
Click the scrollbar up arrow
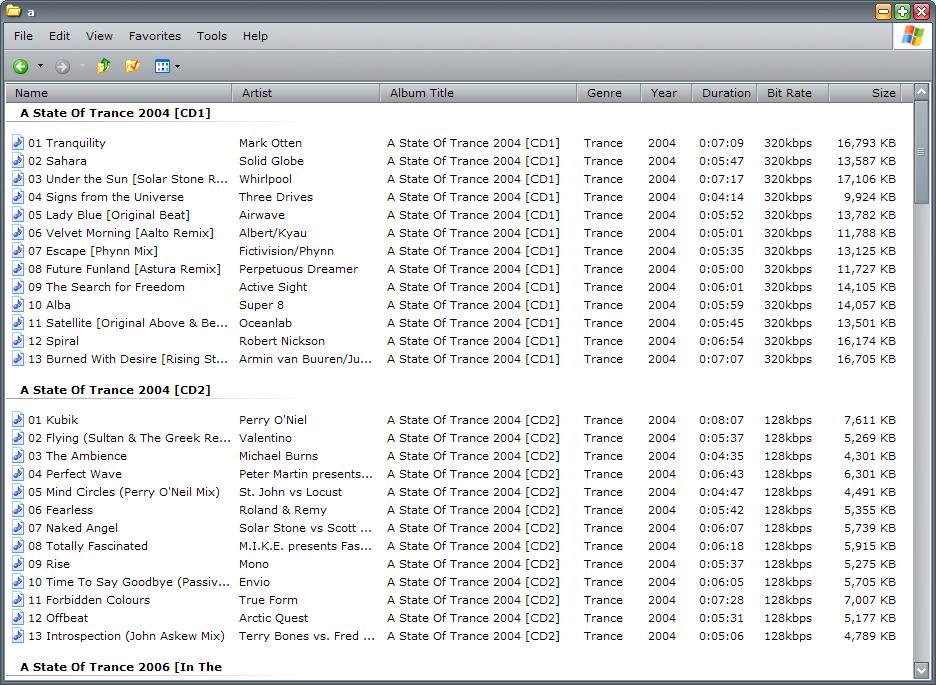pyautogui.click(x=922, y=92)
